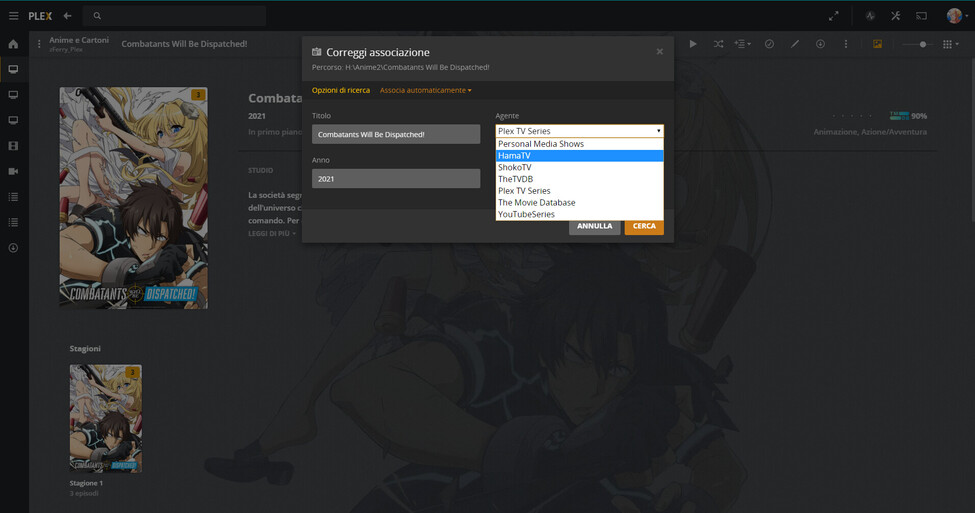Close the Correggi associazione dialog
This screenshot has width=975, height=513.
pos(660,52)
